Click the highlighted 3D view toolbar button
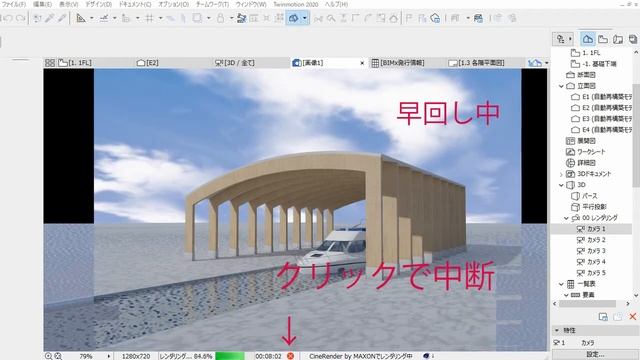The image size is (640, 360). click(294, 18)
